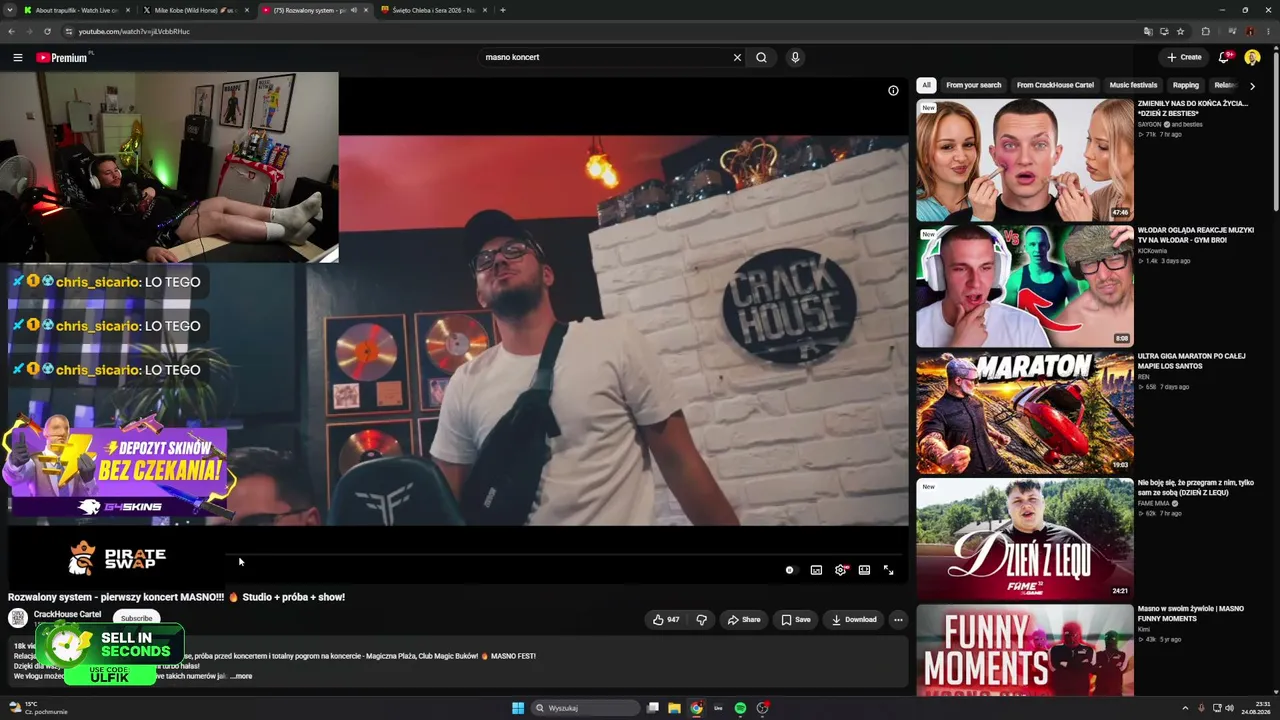Open the tab search dropdown arrow
Image resolution: width=1280 pixels, height=720 pixels.
(x=9, y=10)
